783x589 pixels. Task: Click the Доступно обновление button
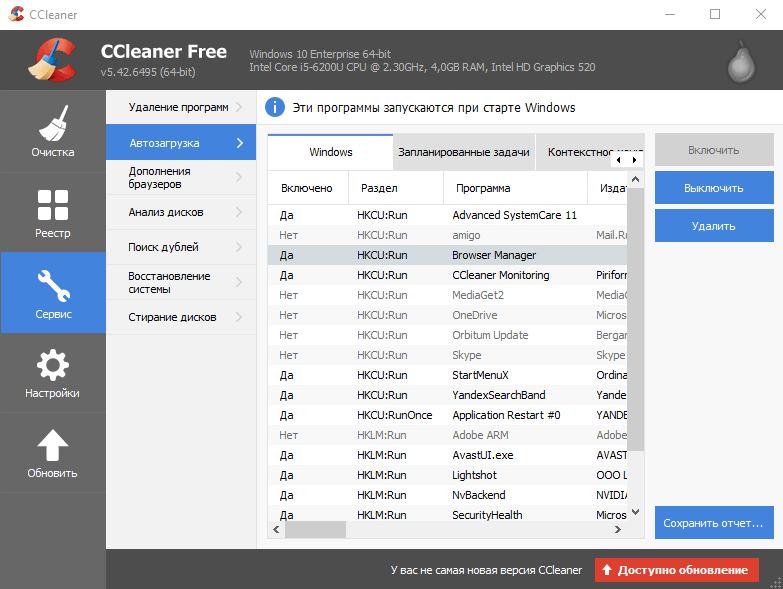pos(677,570)
